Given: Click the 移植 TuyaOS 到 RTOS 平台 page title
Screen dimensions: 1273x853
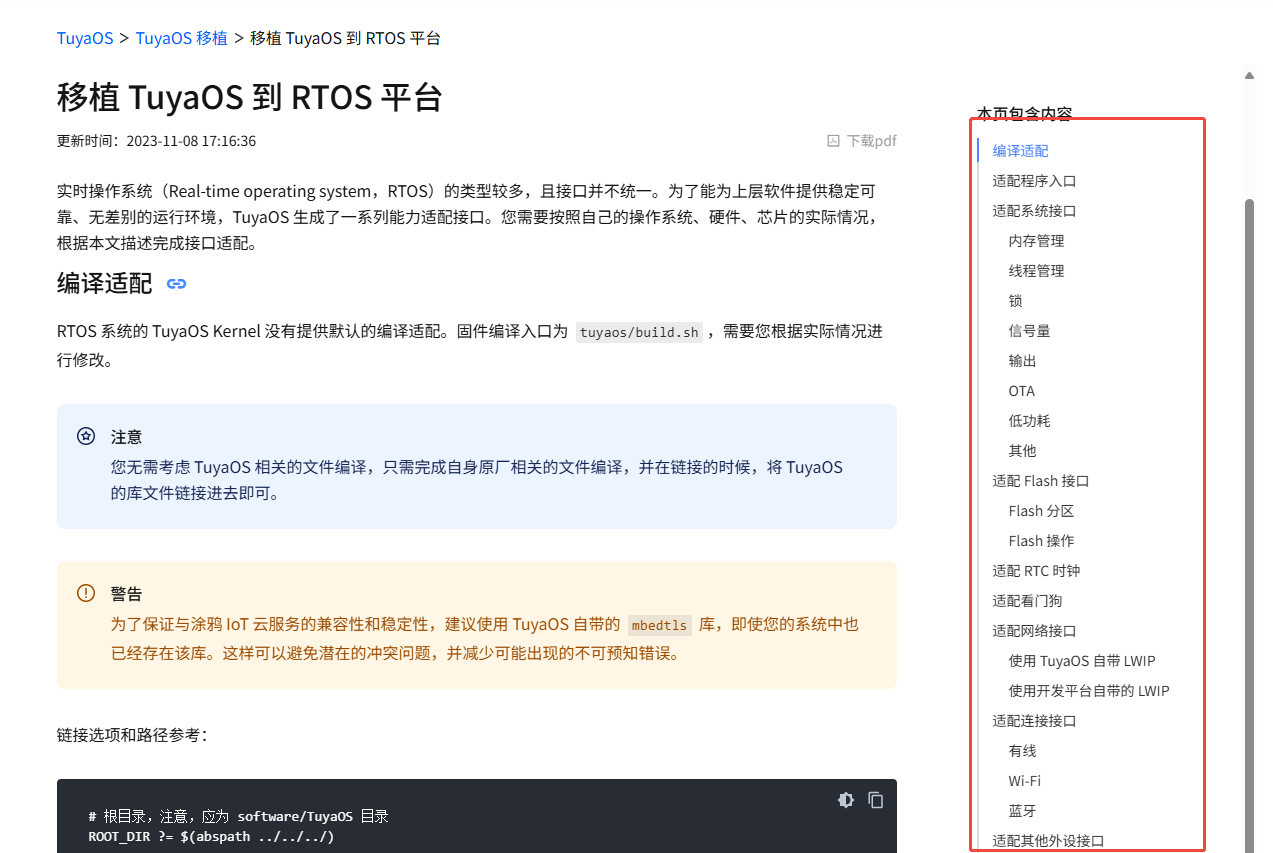Looking at the screenshot, I should coord(250,98).
